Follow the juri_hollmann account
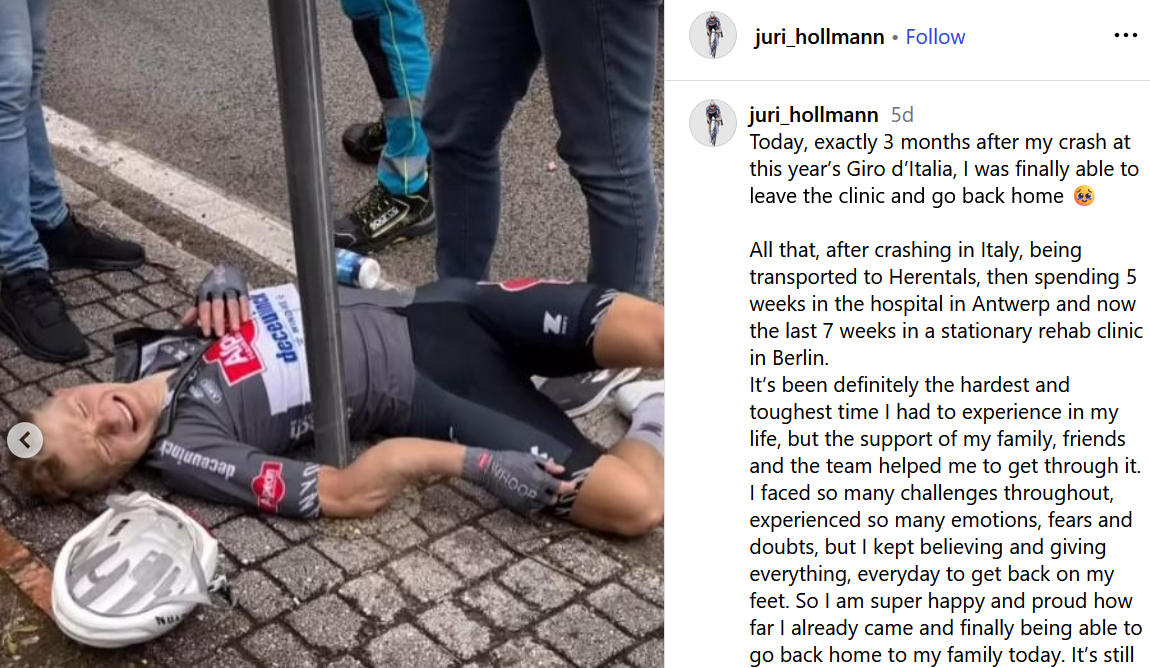Screen dimensions: 1150x668 [x=935, y=37]
